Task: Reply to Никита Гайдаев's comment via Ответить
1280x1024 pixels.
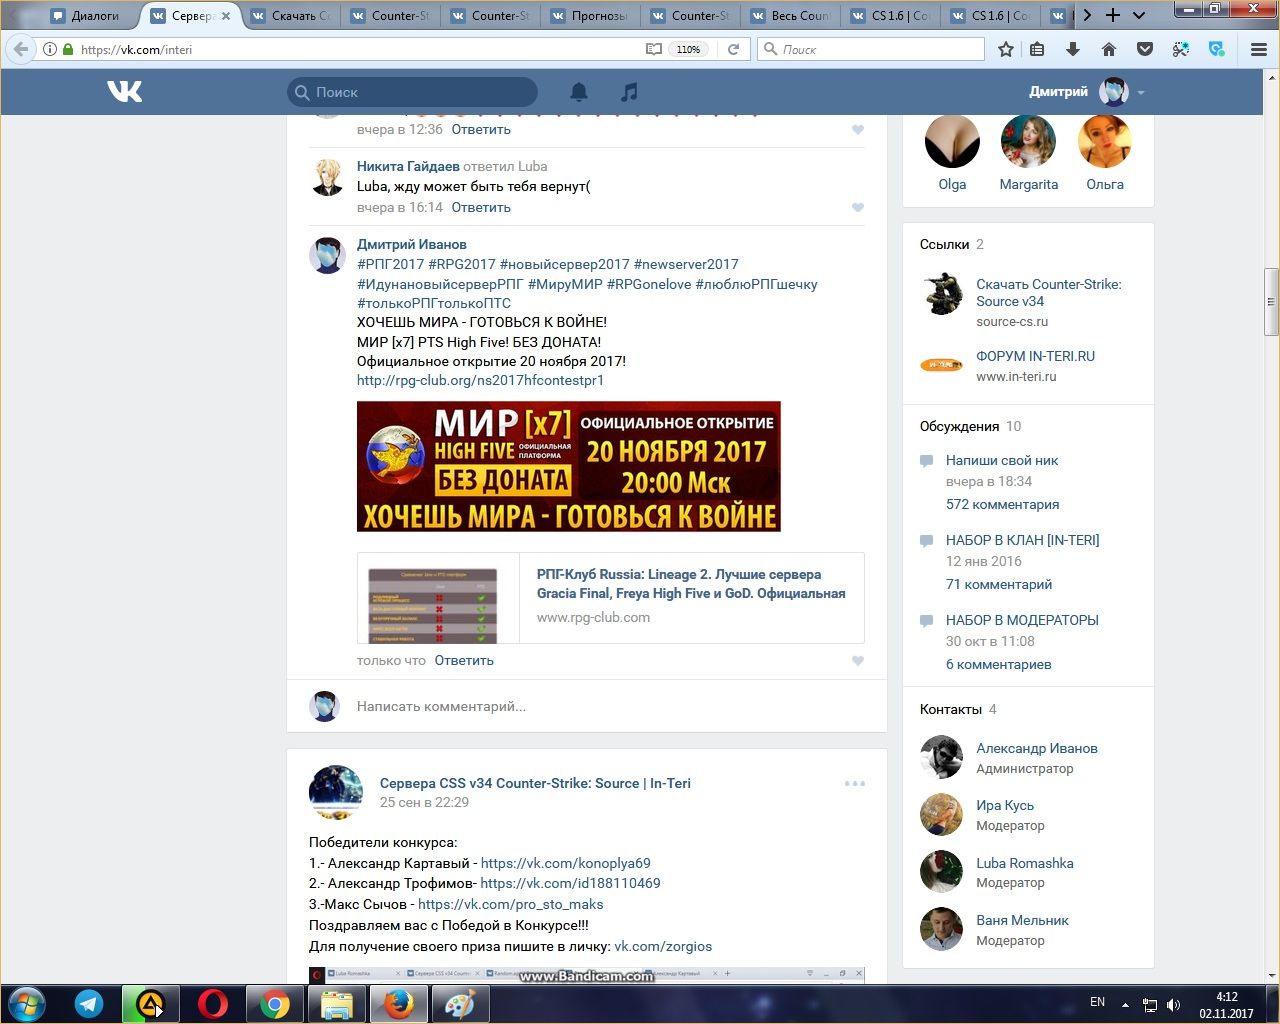Action: 481,208
